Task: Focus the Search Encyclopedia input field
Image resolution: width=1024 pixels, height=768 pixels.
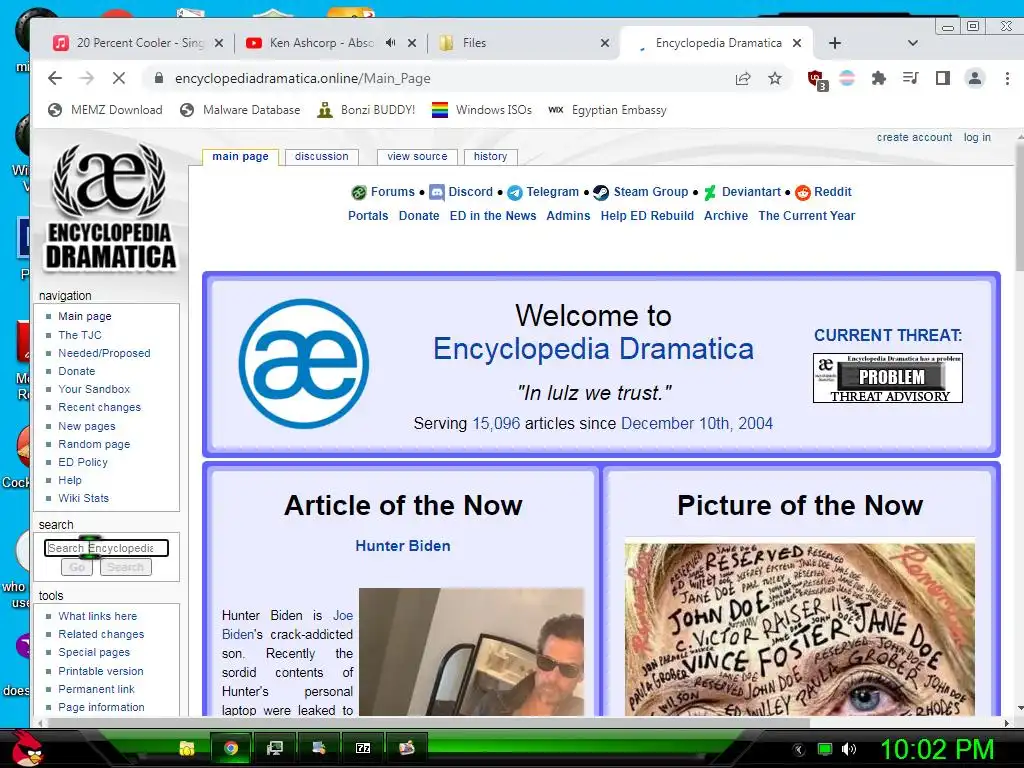Action: point(106,548)
